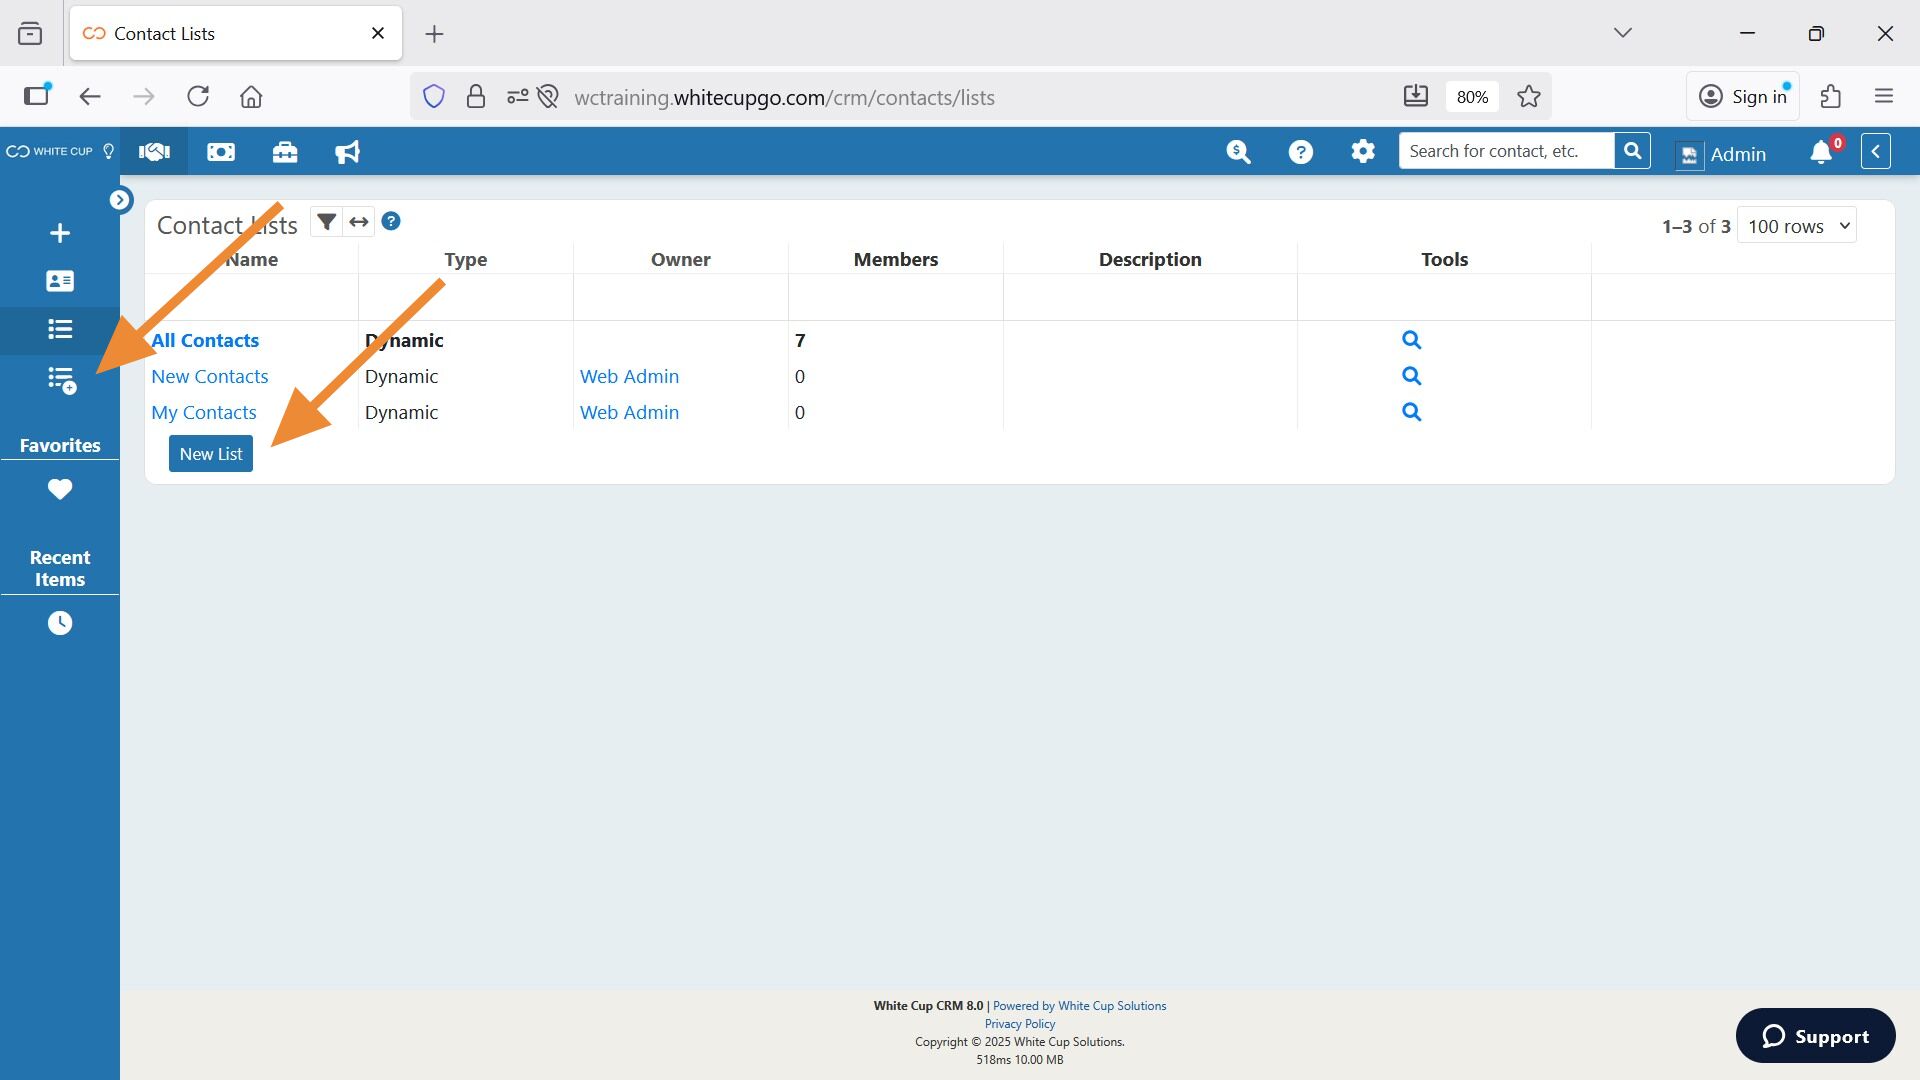Bookmark this page with star
Screen dimensions: 1920x1080
1528,96
